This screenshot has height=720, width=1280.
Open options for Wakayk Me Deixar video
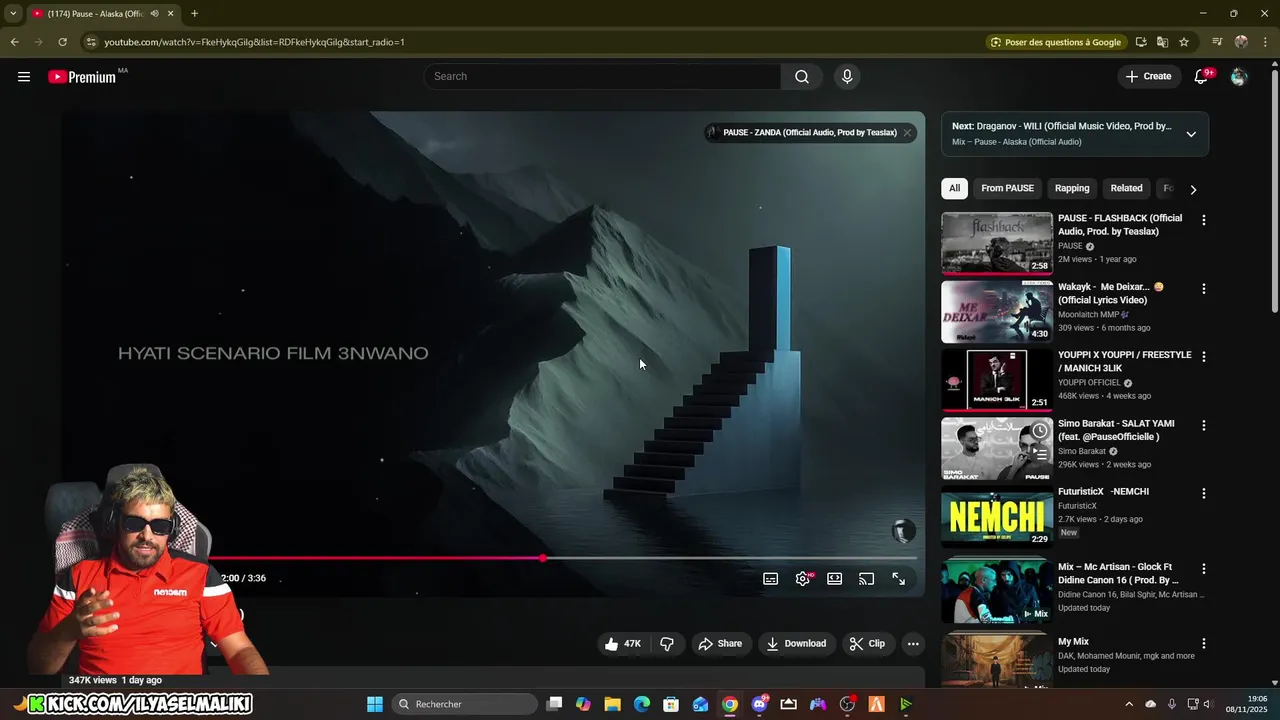tap(1203, 289)
